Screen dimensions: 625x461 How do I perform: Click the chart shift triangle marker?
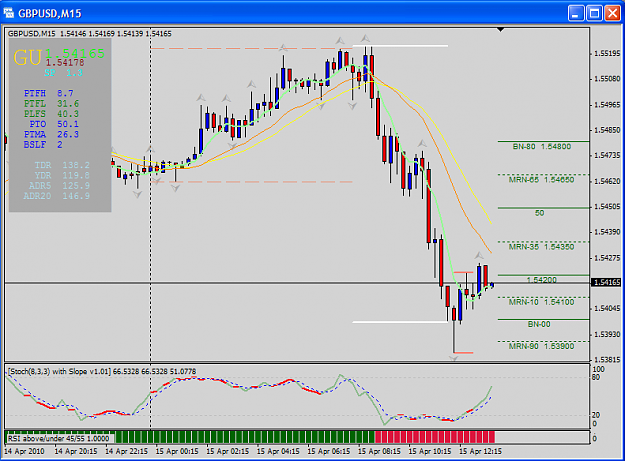(501, 30)
